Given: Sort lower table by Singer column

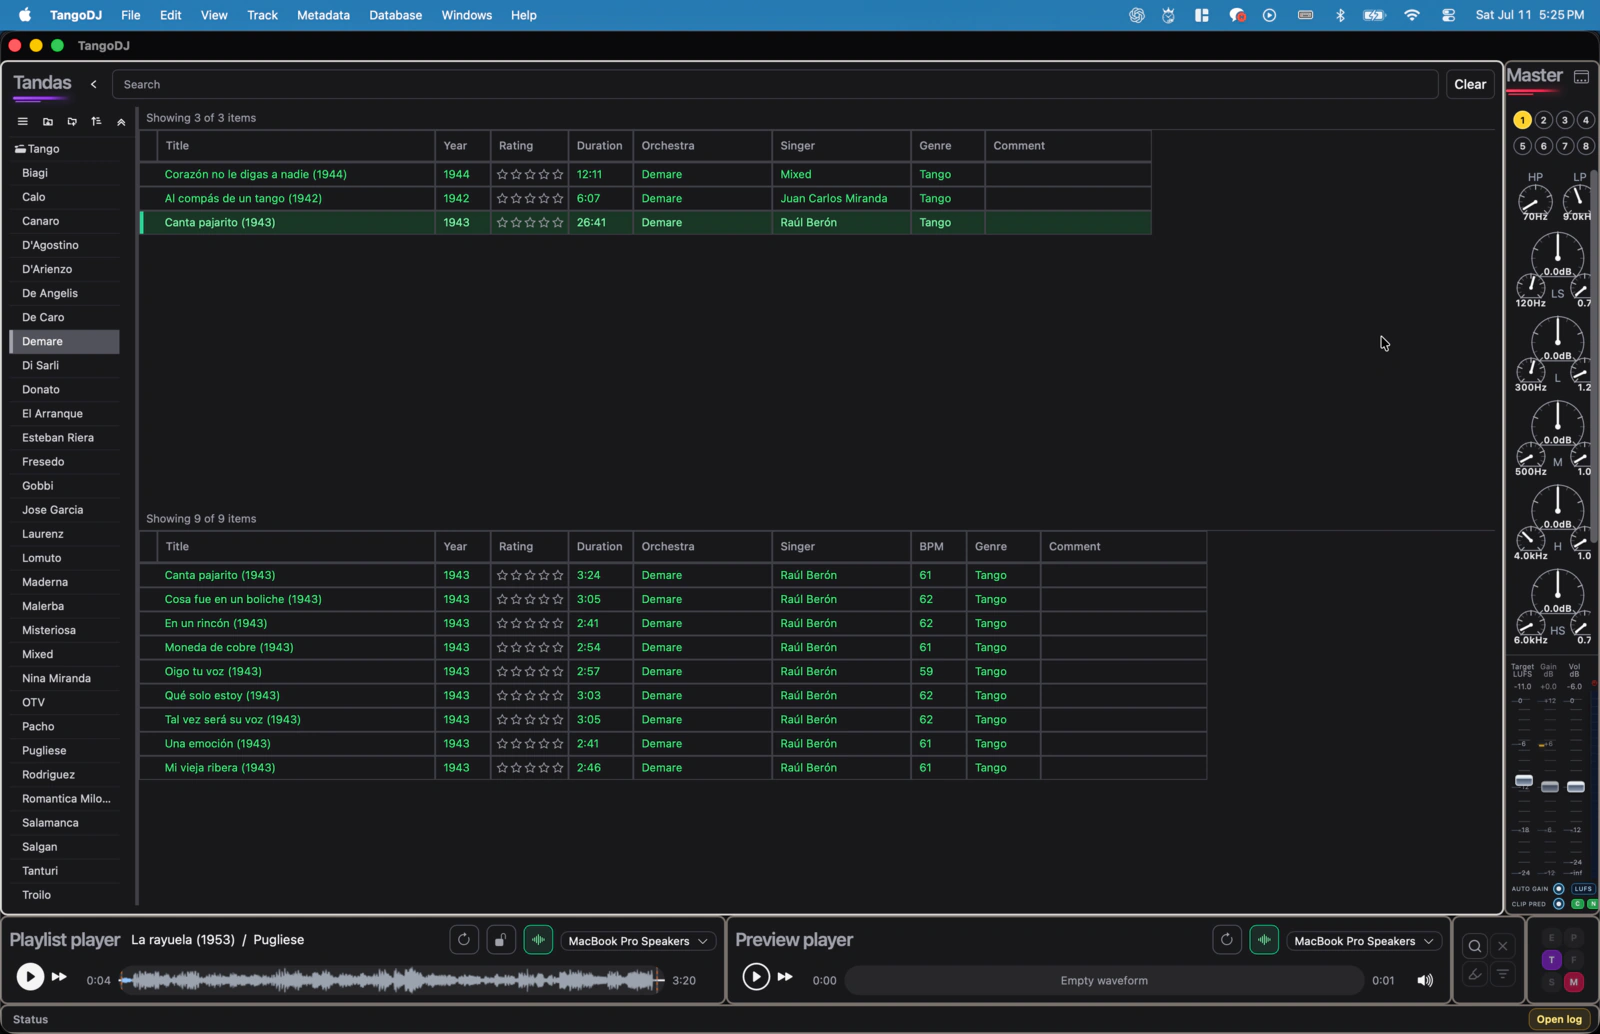Looking at the screenshot, I should (841, 547).
